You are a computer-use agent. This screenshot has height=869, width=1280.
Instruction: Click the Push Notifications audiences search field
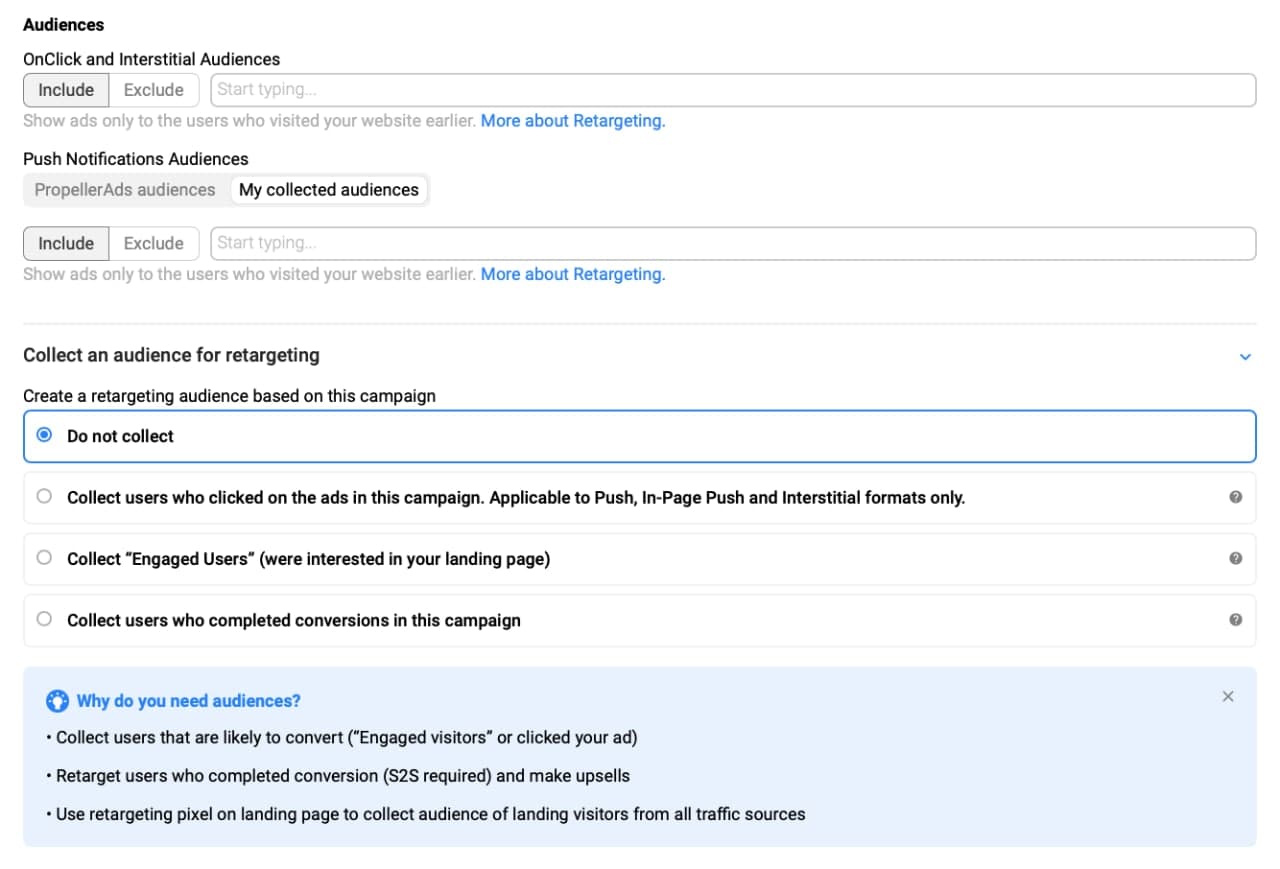click(732, 244)
